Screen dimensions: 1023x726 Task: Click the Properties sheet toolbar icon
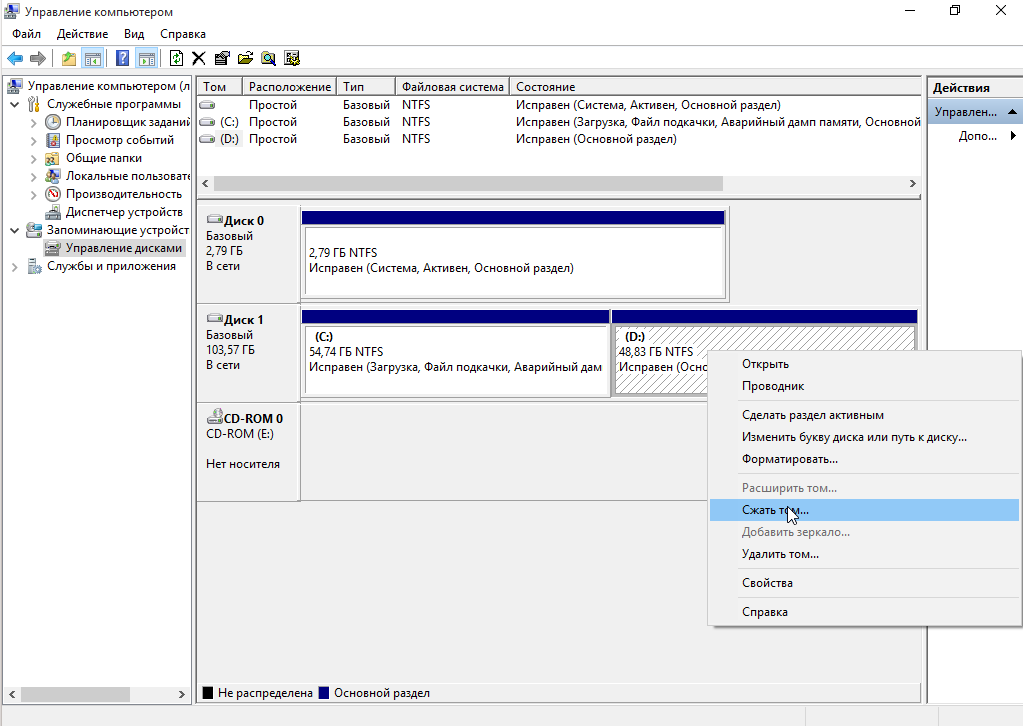222,58
